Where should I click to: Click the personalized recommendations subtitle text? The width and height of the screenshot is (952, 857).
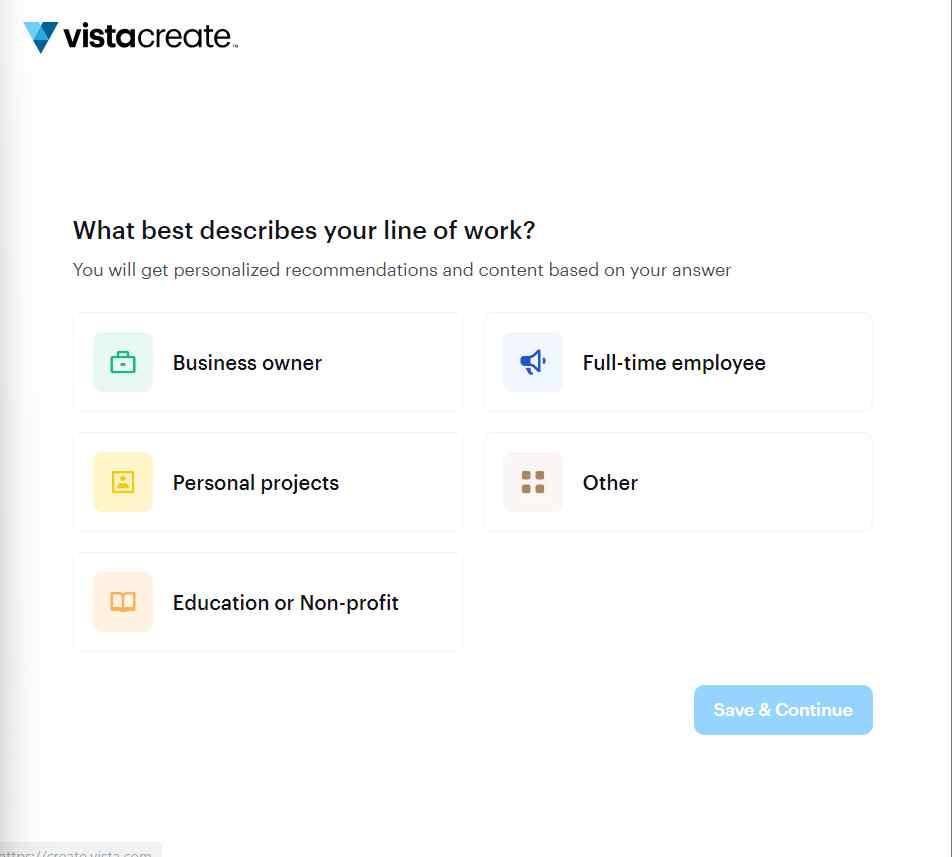click(x=401, y=270)
